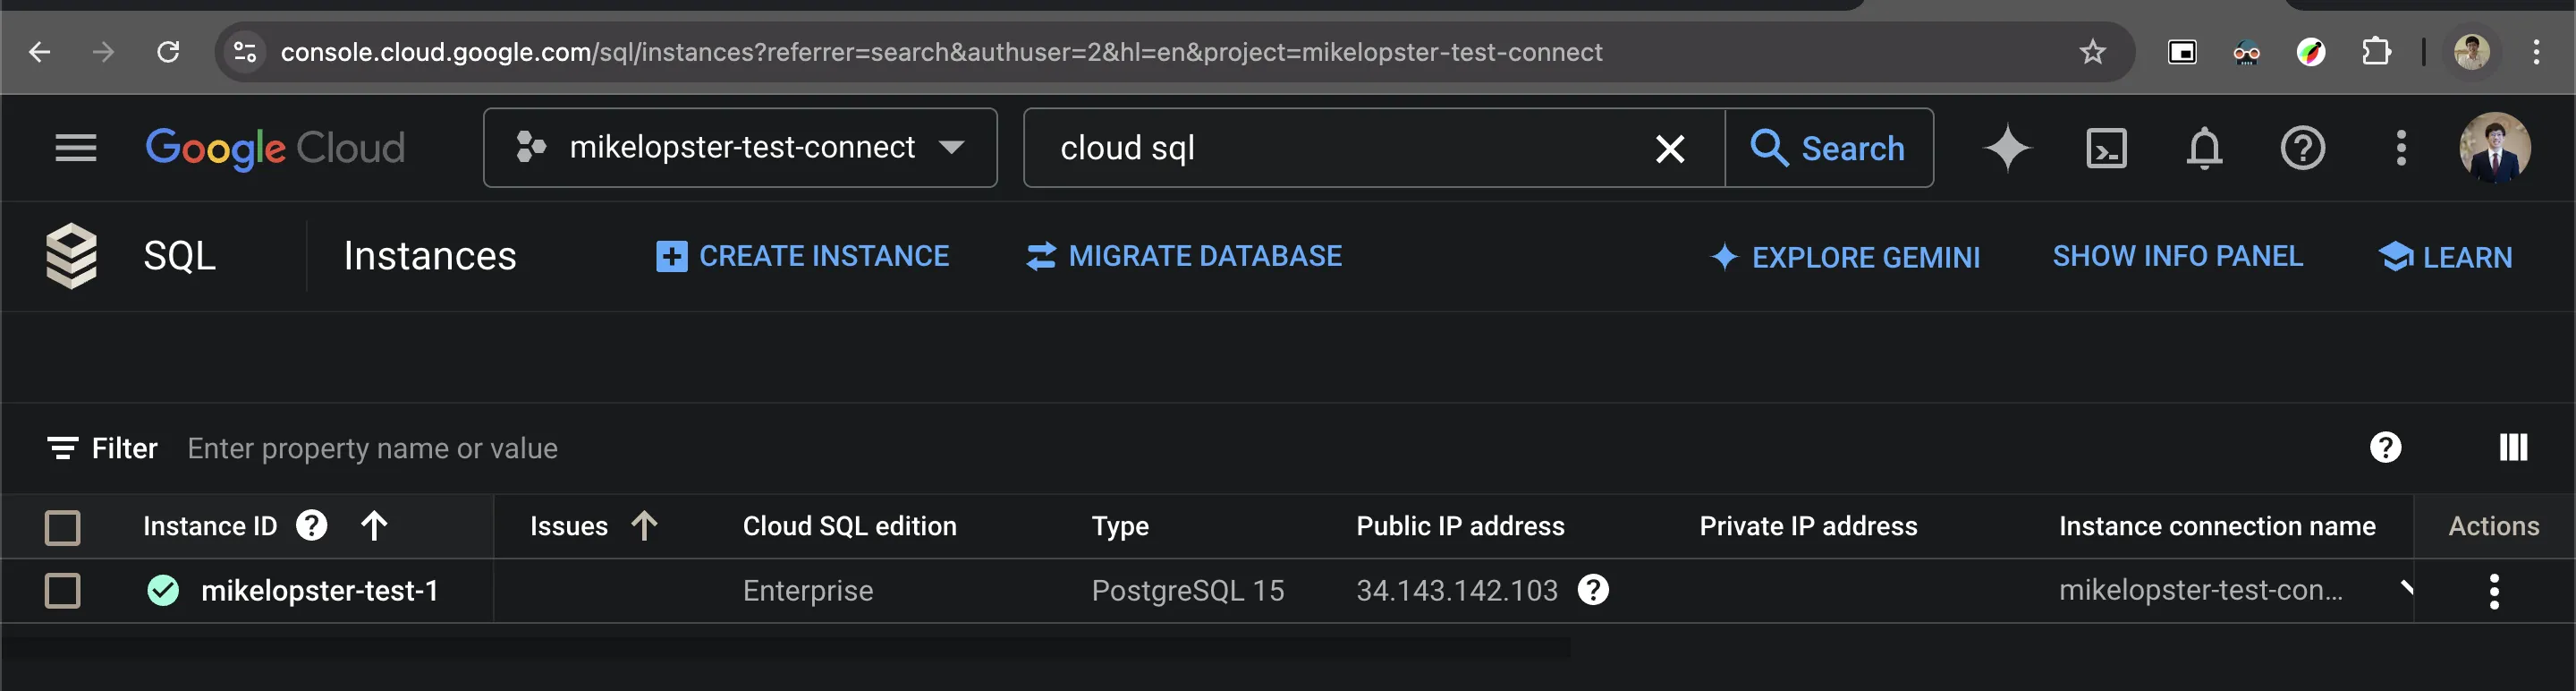
Task: Click EXPLORE GEMINI
Action: tap(1844, 257)
